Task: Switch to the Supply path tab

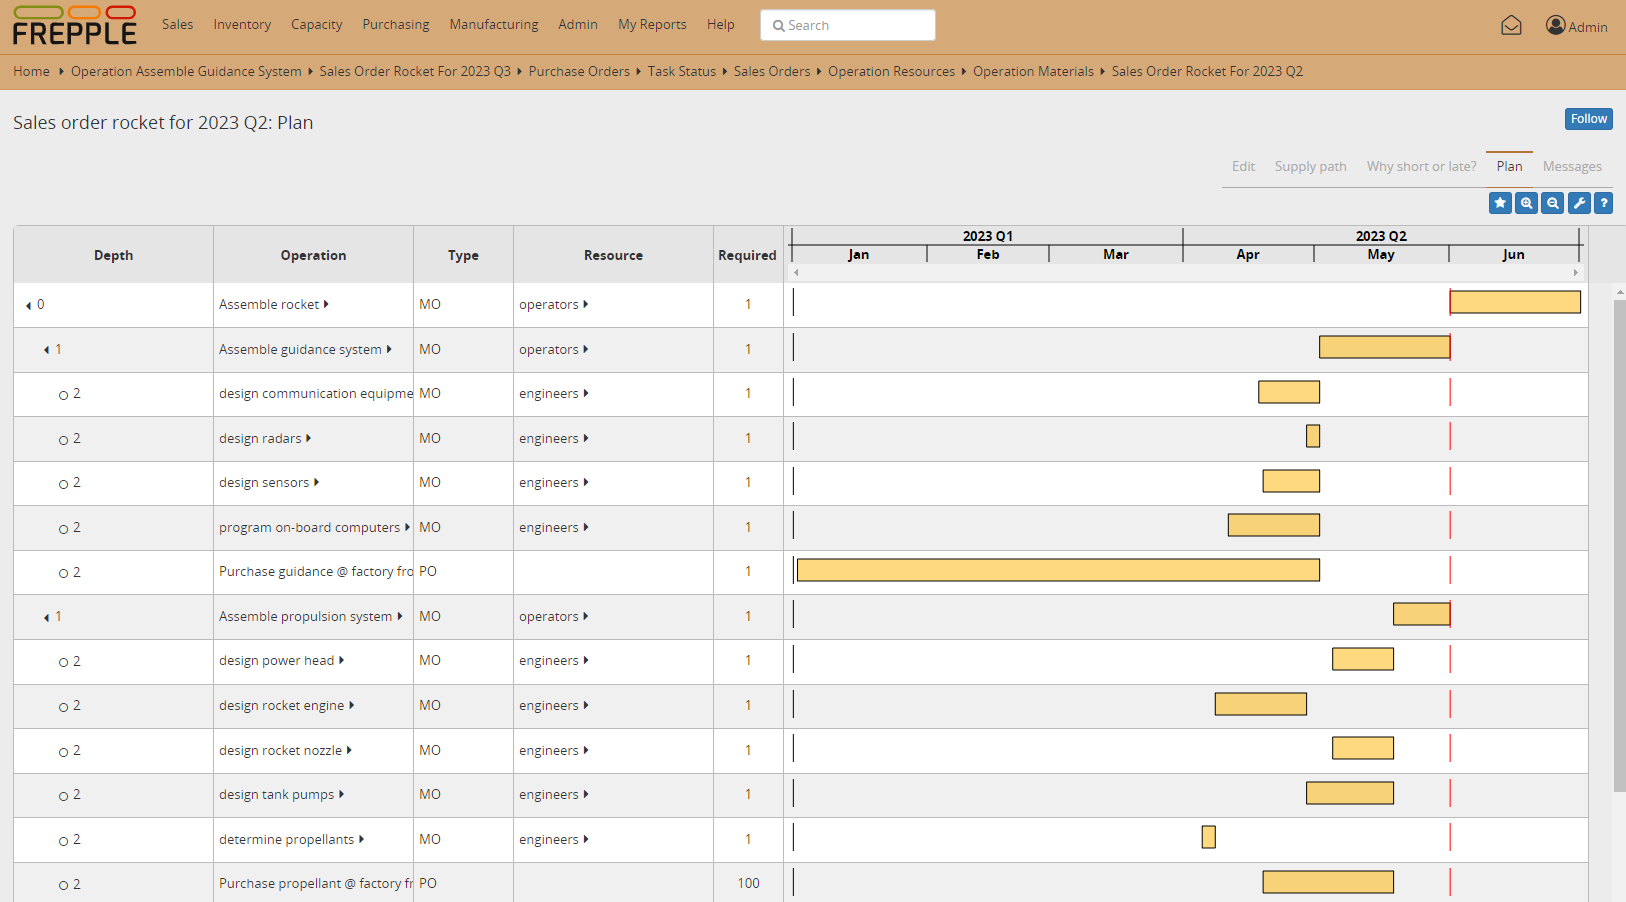Action: [x=1310, y=166]
